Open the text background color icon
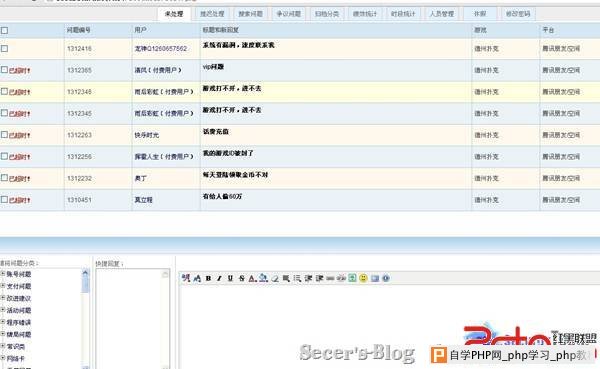The height and width of the screenshot is (369, 600). pyautogui.click(x=263, y=278)
